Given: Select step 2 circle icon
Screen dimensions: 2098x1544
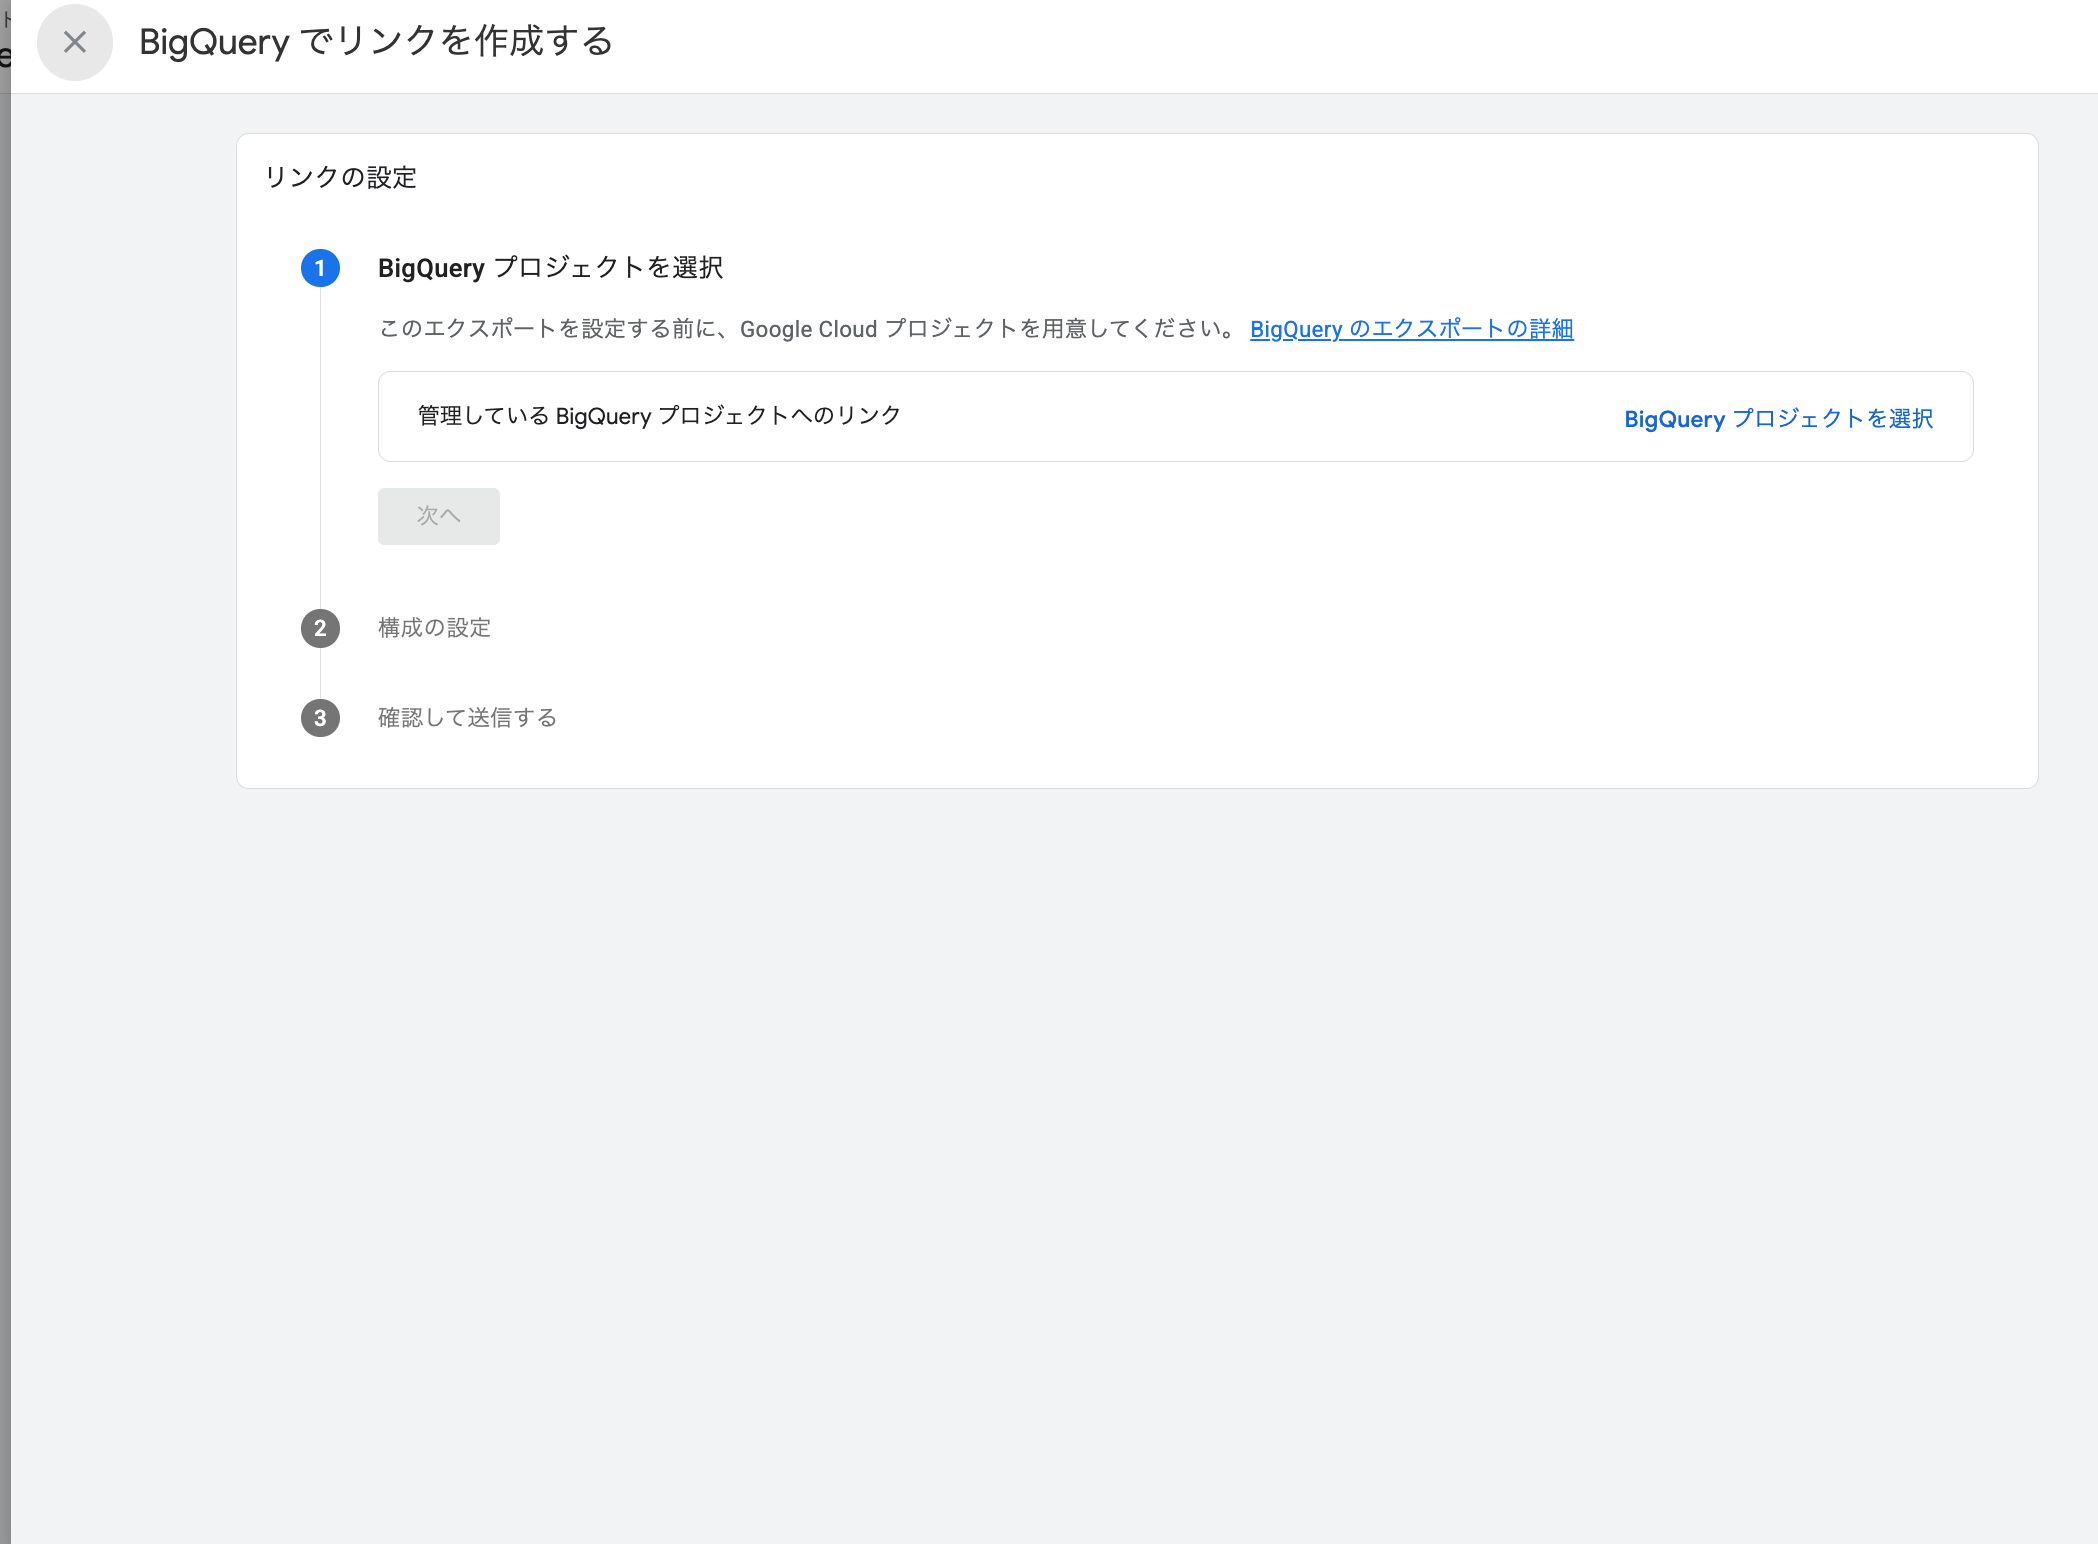Looking at the screenshot, I should click(x=320, y=628).
